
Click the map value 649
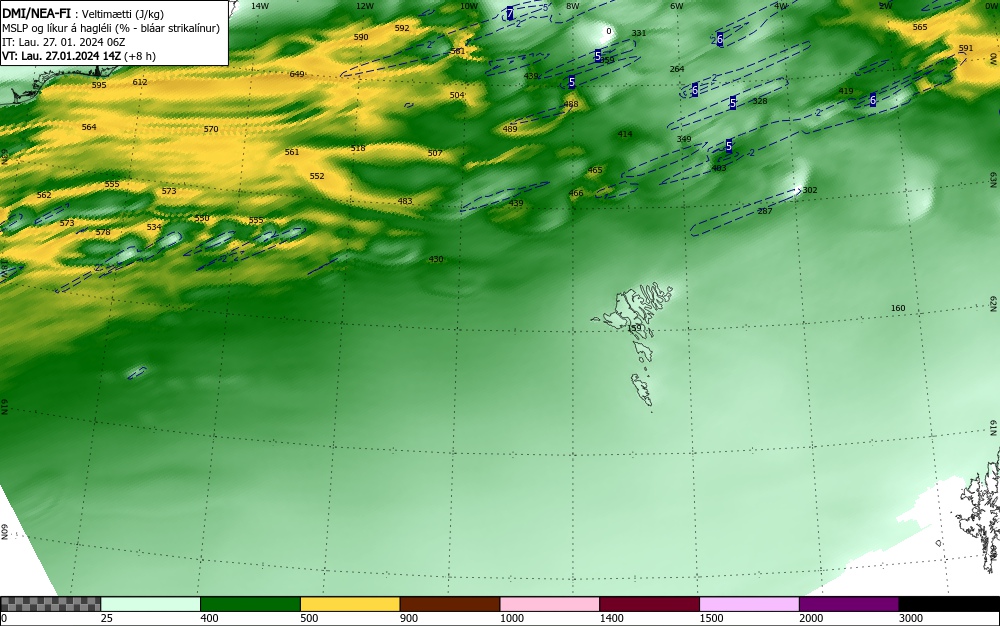coord(297,74)
